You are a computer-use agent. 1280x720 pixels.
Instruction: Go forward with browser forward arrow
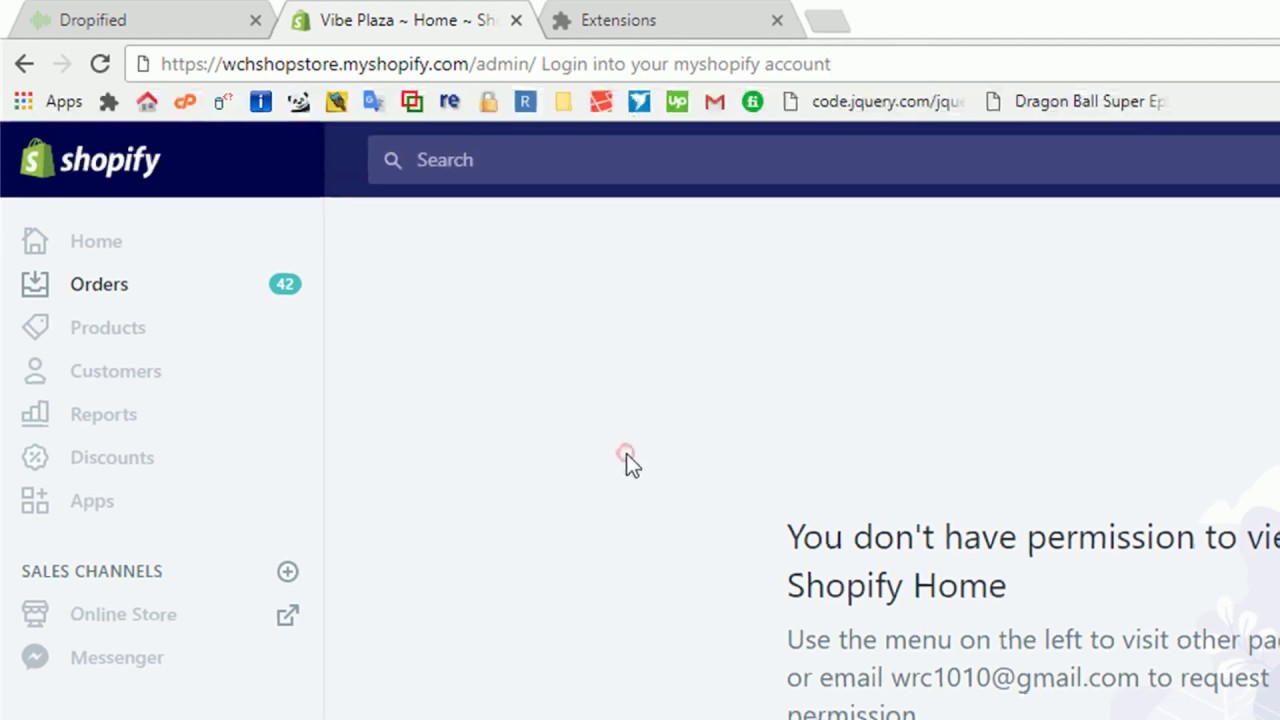pyautogui.click(x=62, y=64)
